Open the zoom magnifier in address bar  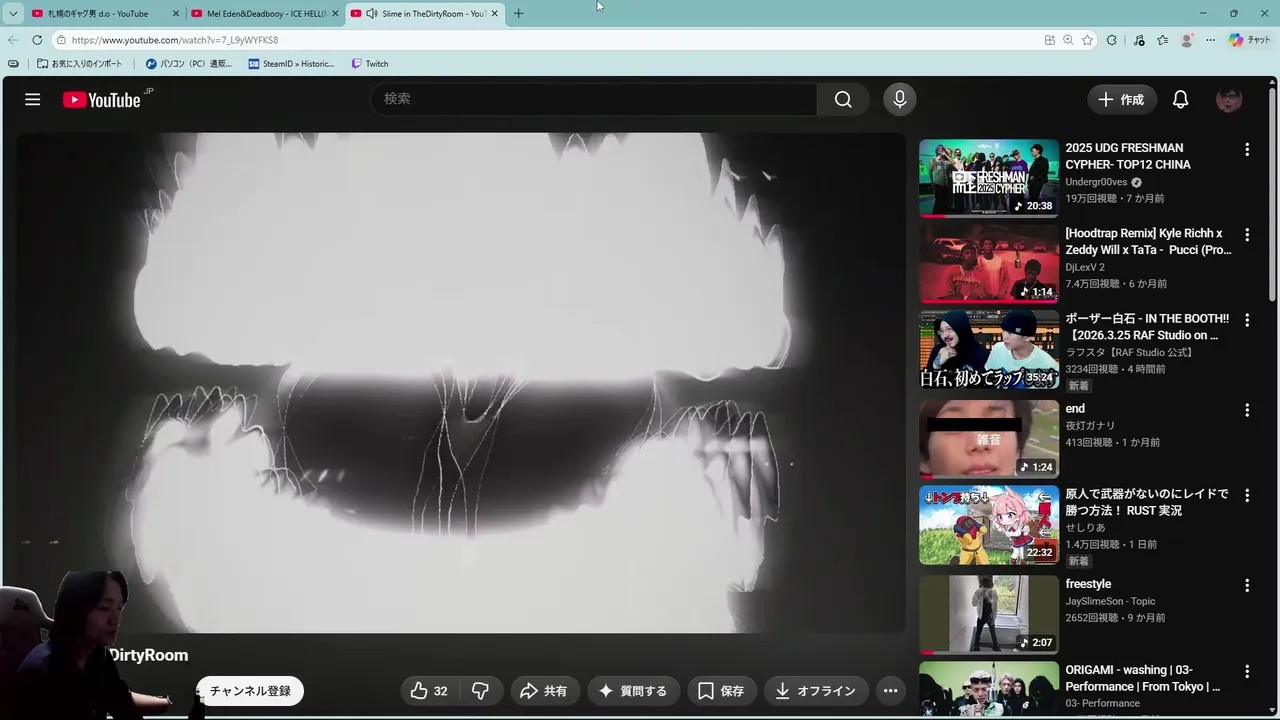1068,40
